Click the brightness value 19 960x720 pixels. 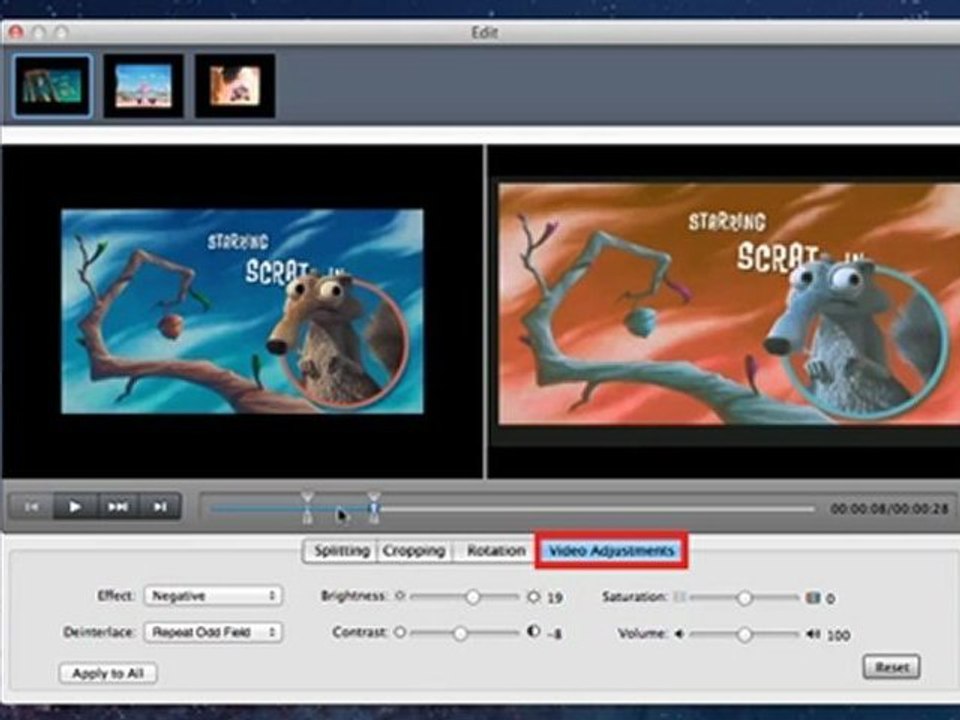(x=555, y=598)
